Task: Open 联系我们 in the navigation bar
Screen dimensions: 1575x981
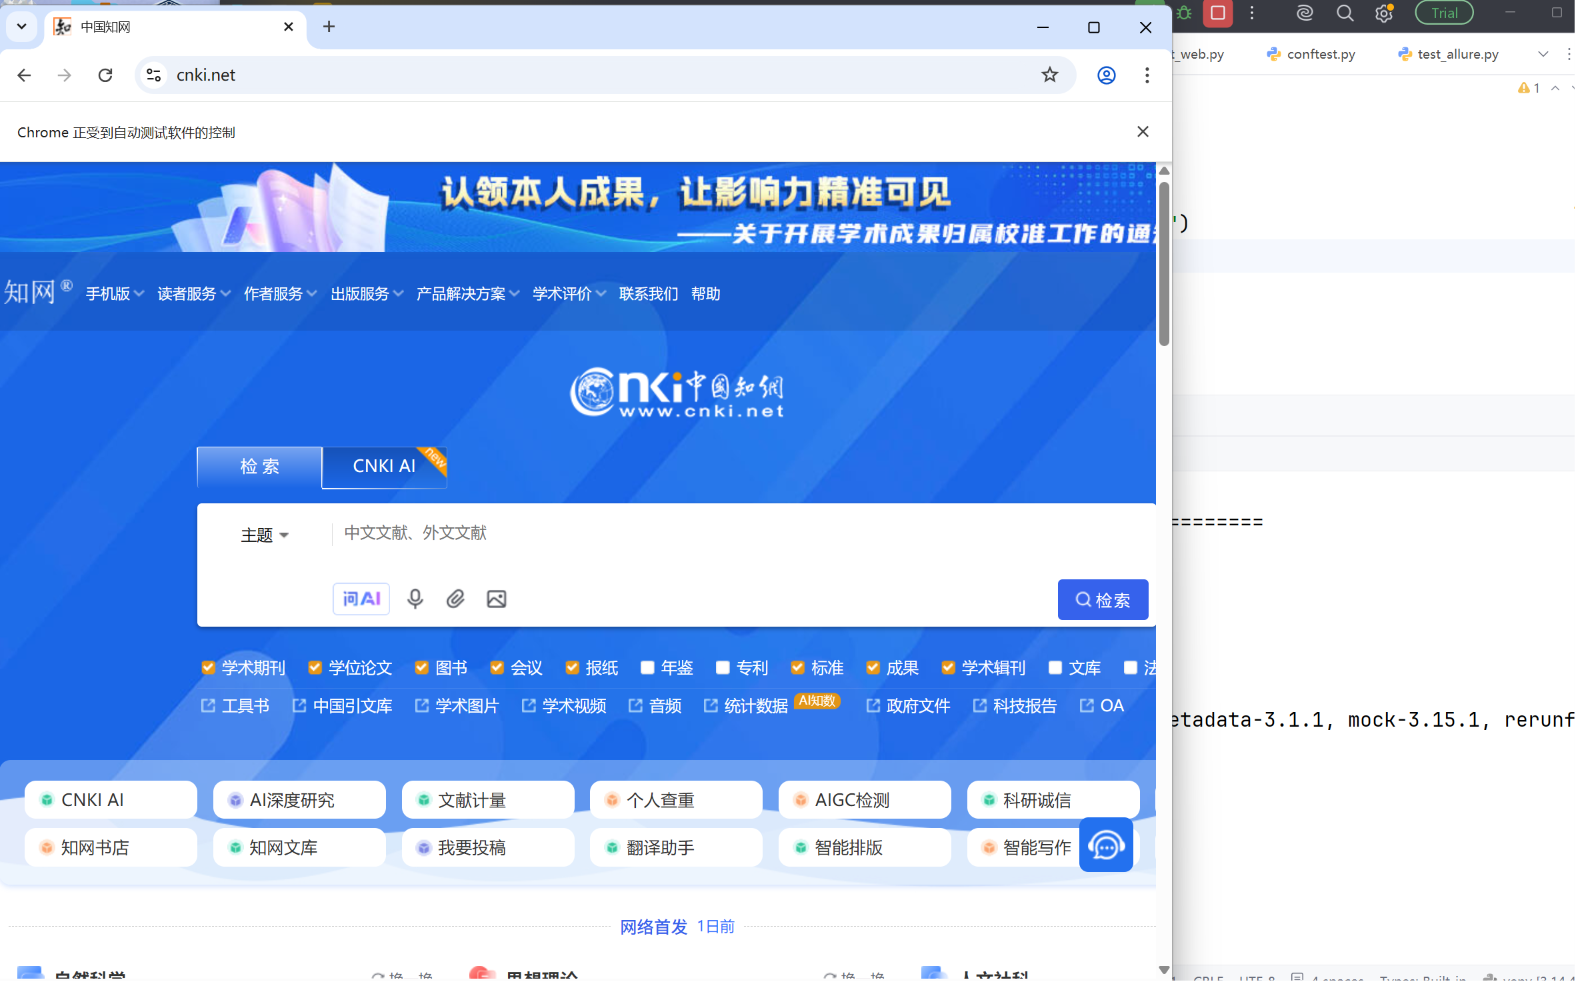Action: pos(648,294)
